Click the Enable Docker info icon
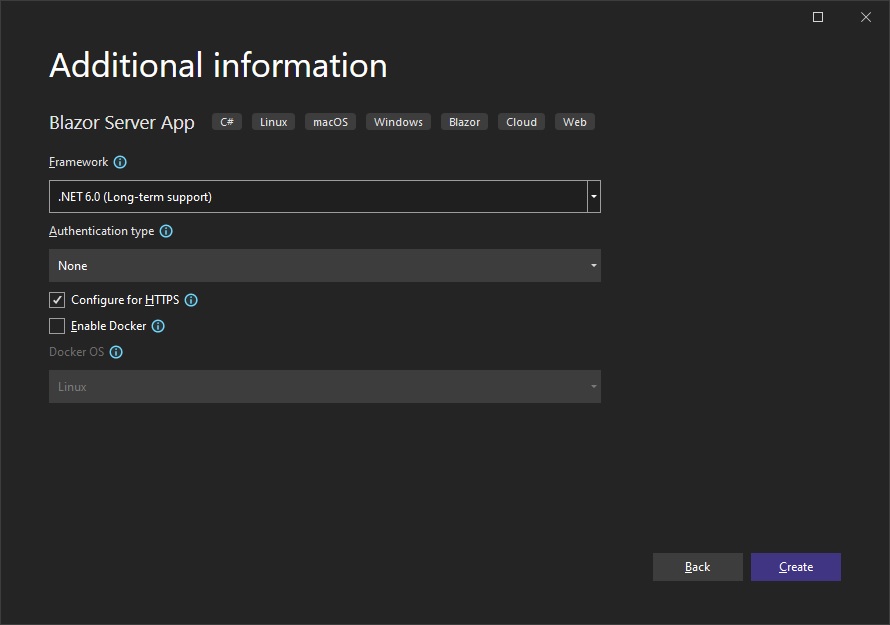The width and height of the screenshot is (890, 625). click(x=158, y=326)
